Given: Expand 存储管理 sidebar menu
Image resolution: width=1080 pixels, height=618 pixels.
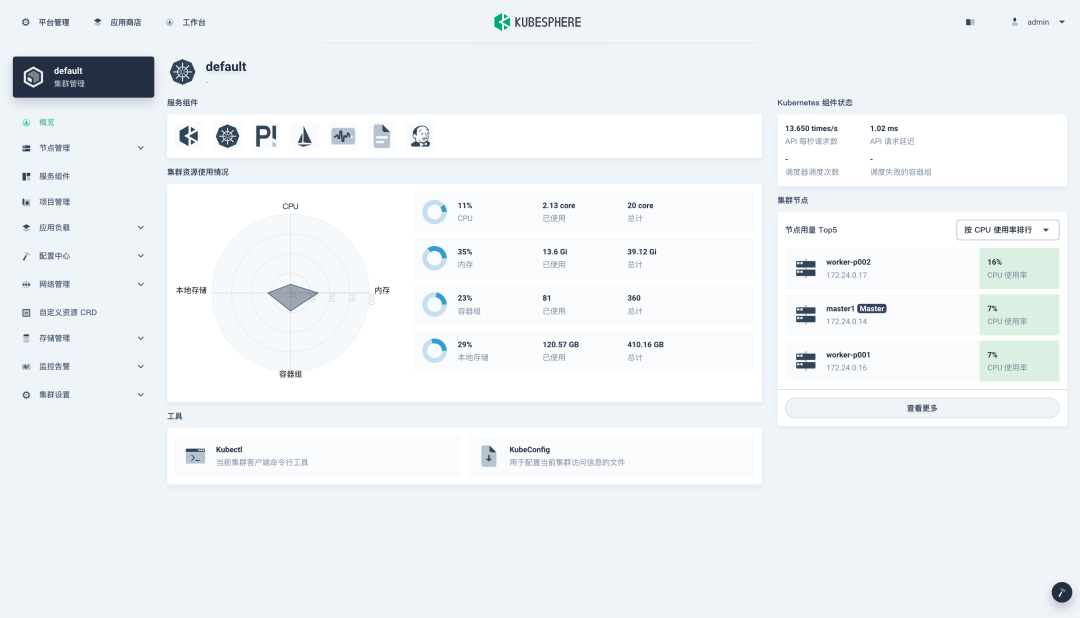Looking at the screenshot, I should pos(141,338).
